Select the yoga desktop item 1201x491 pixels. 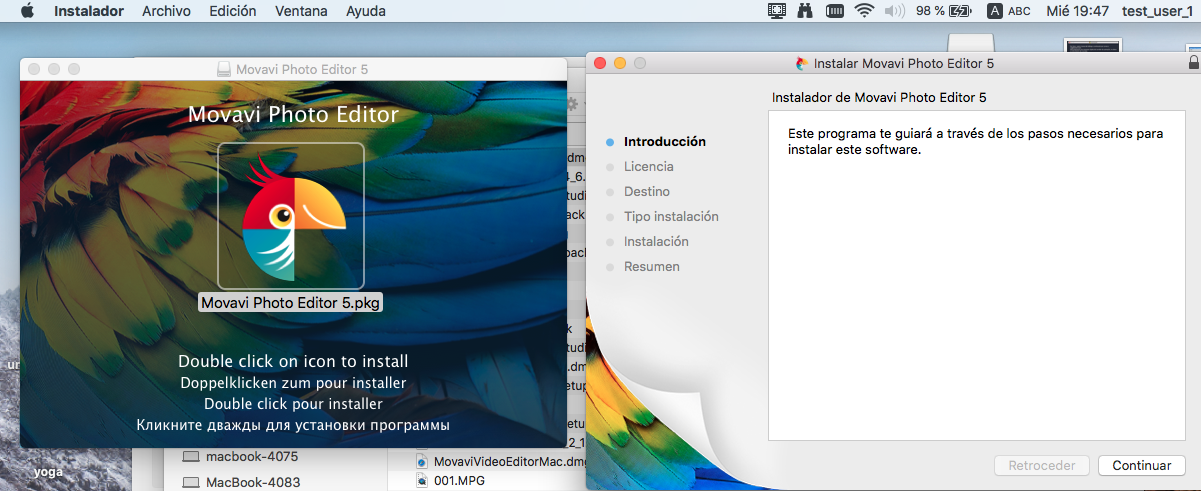49,472
